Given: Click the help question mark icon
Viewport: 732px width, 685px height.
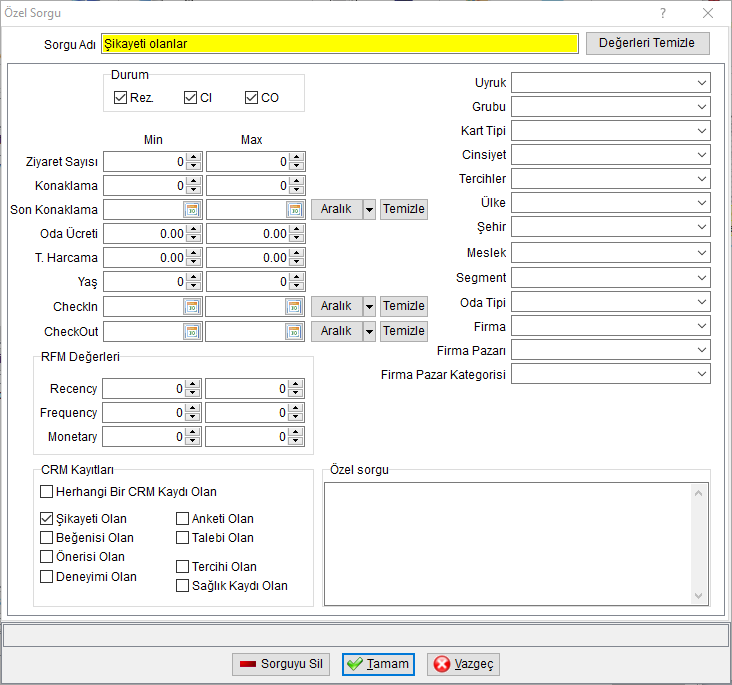Looking at the screenshot, I should tap(663, 13).
